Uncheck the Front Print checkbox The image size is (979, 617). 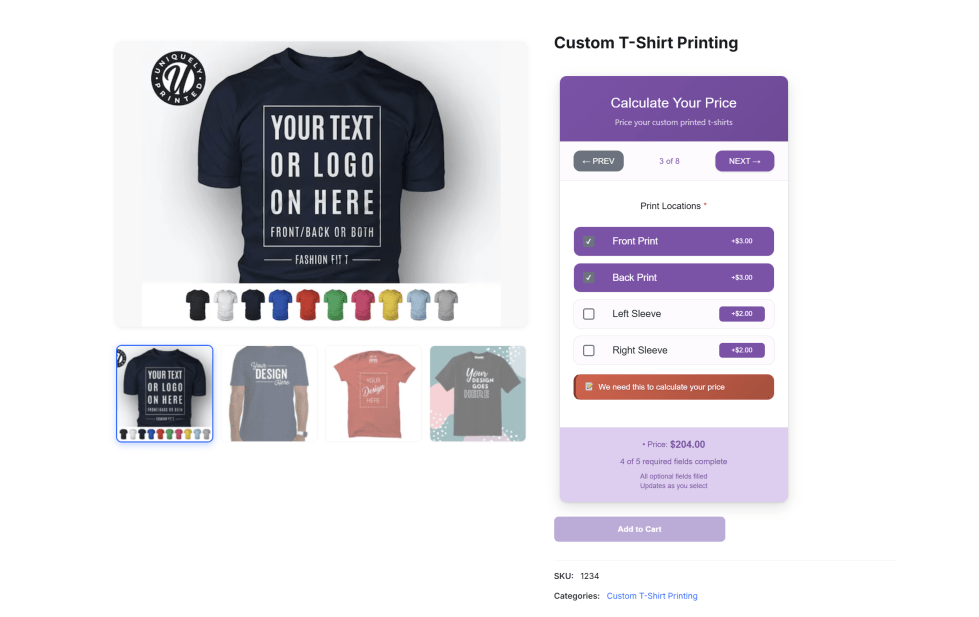(589, 241)
